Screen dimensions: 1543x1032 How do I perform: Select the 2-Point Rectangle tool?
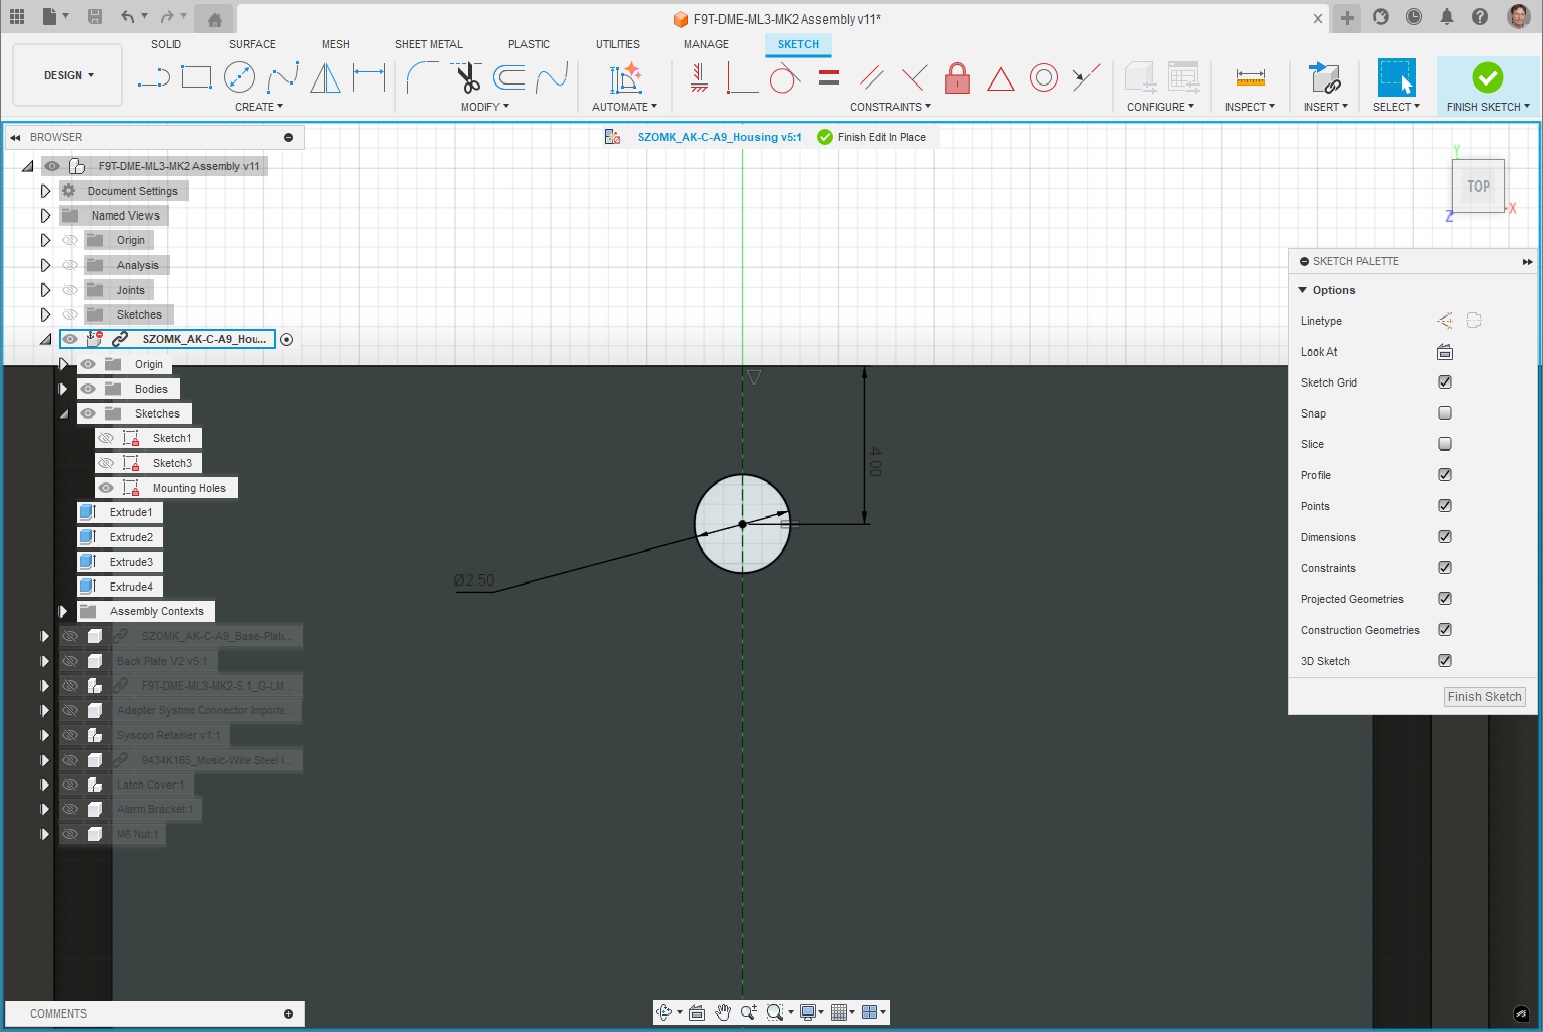pos(196,77)
